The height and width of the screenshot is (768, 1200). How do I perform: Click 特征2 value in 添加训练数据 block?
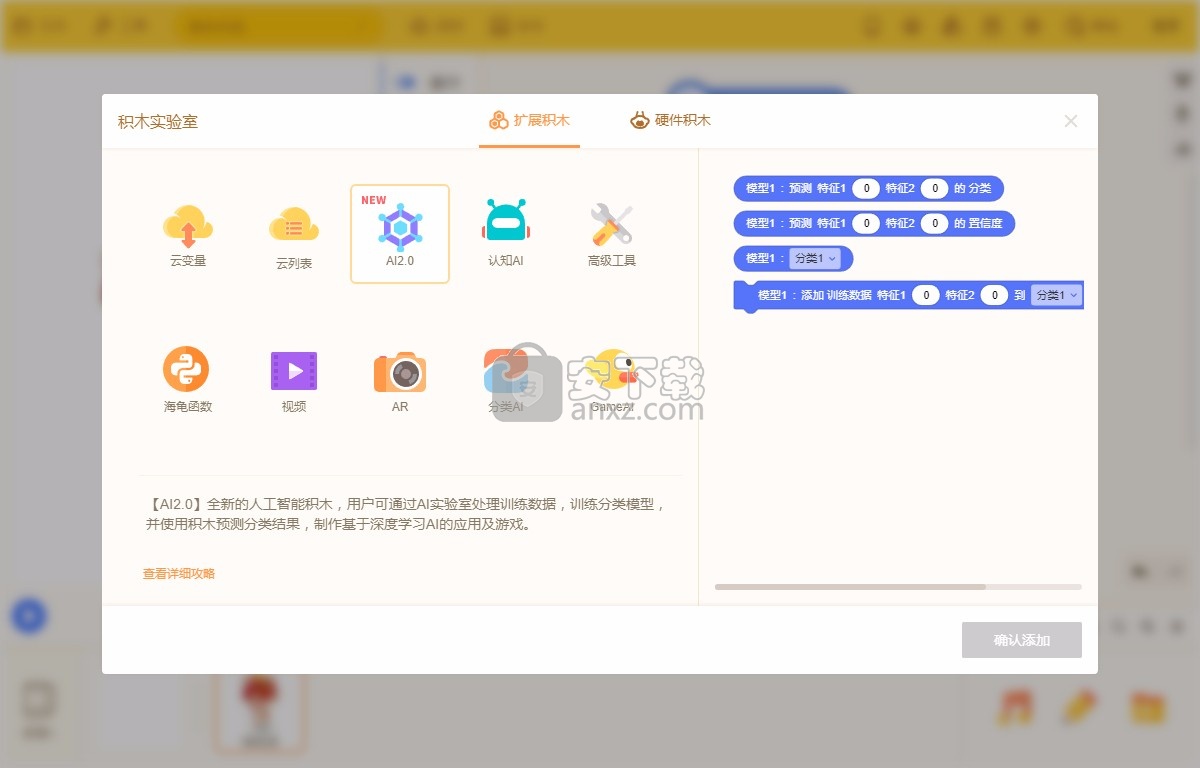point(994,295)
